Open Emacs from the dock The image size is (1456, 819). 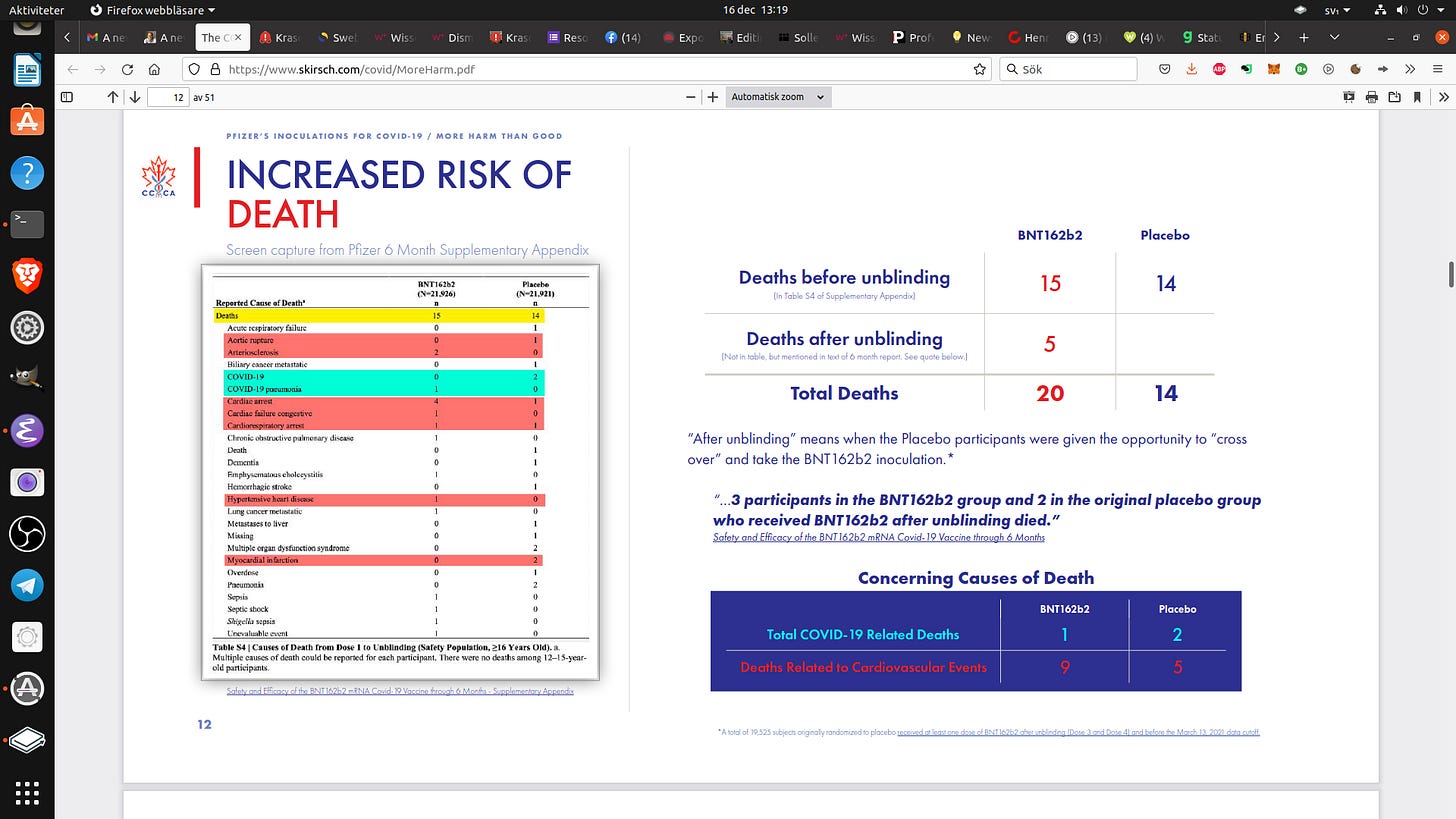click(27, 430)
